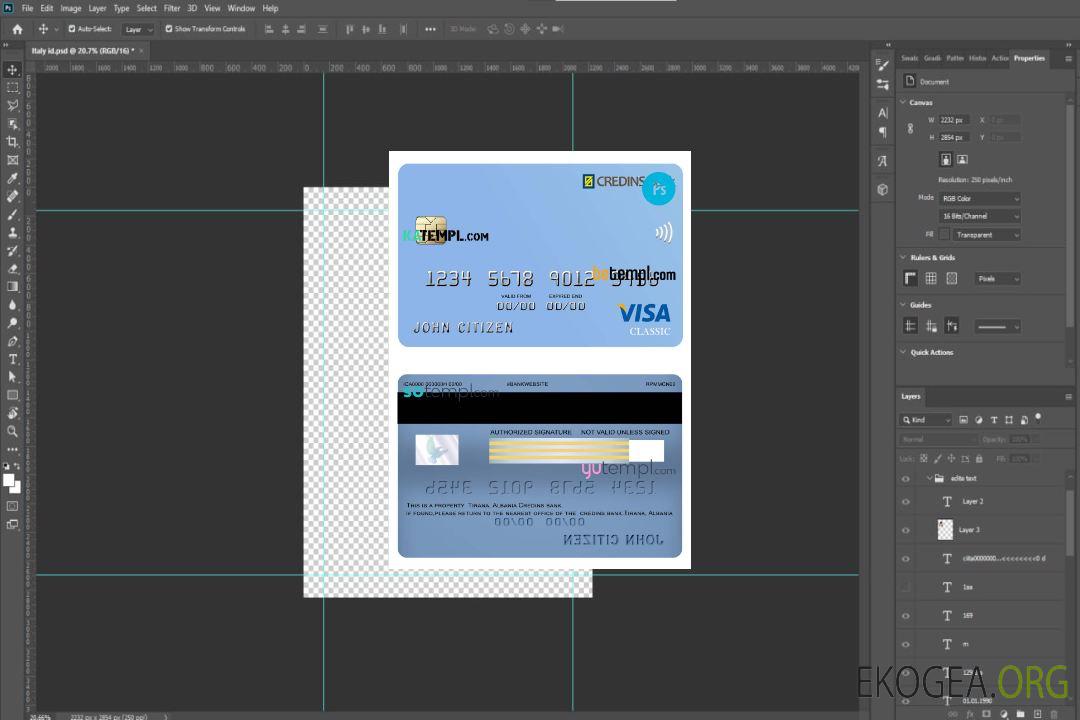Click the align left edges icon

click(x=269, y=29)
